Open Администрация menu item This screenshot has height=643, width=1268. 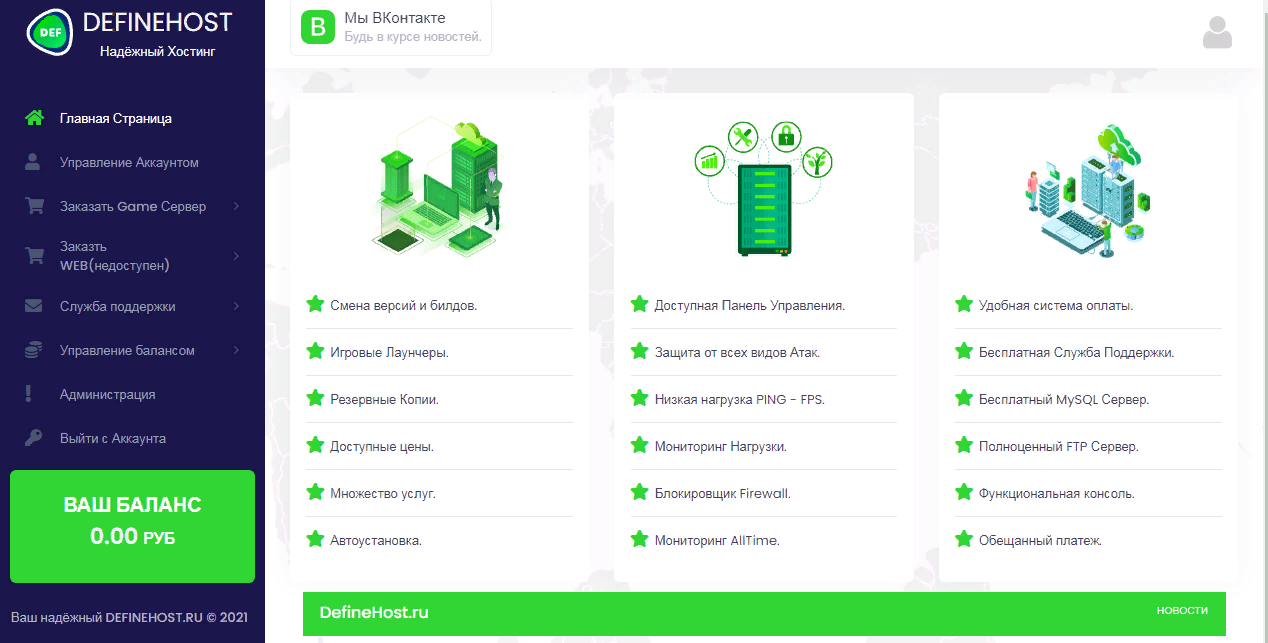pos(108,394)
